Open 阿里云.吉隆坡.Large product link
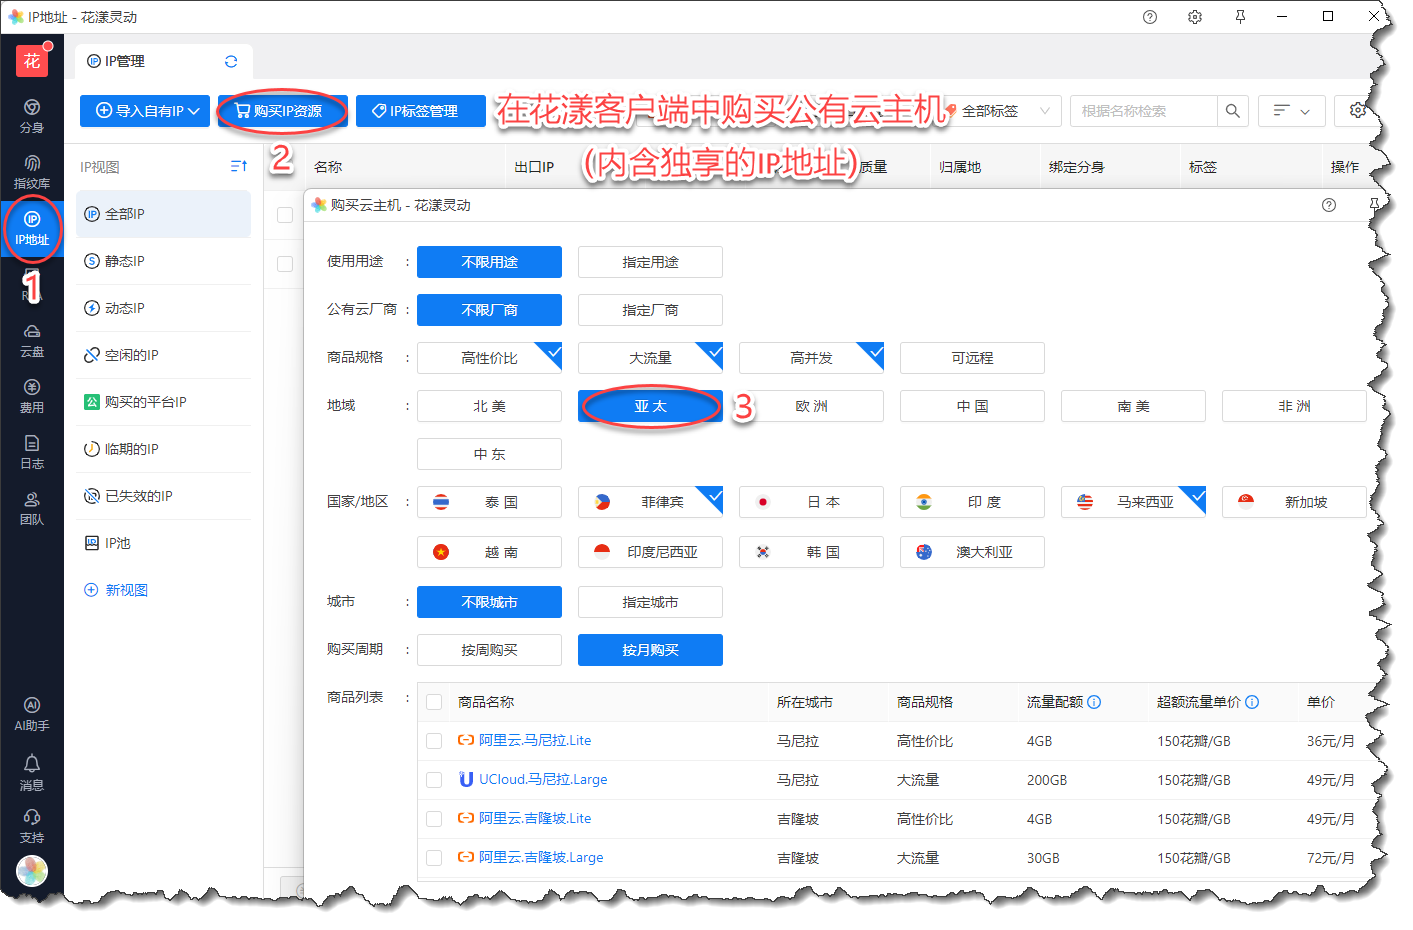 541,857
